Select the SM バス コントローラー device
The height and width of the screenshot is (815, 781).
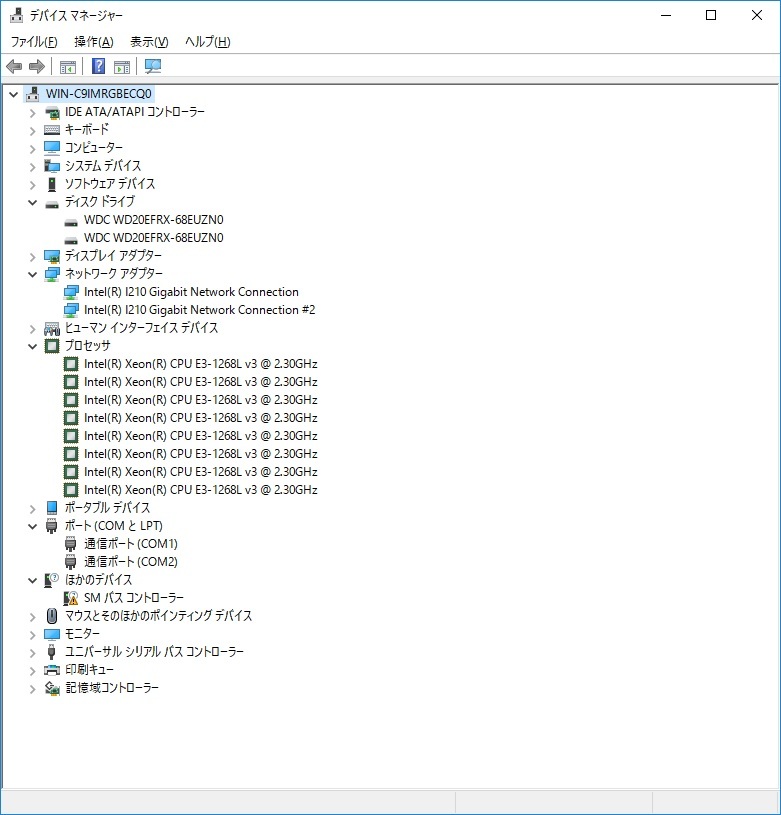click(x=134, y=598)
